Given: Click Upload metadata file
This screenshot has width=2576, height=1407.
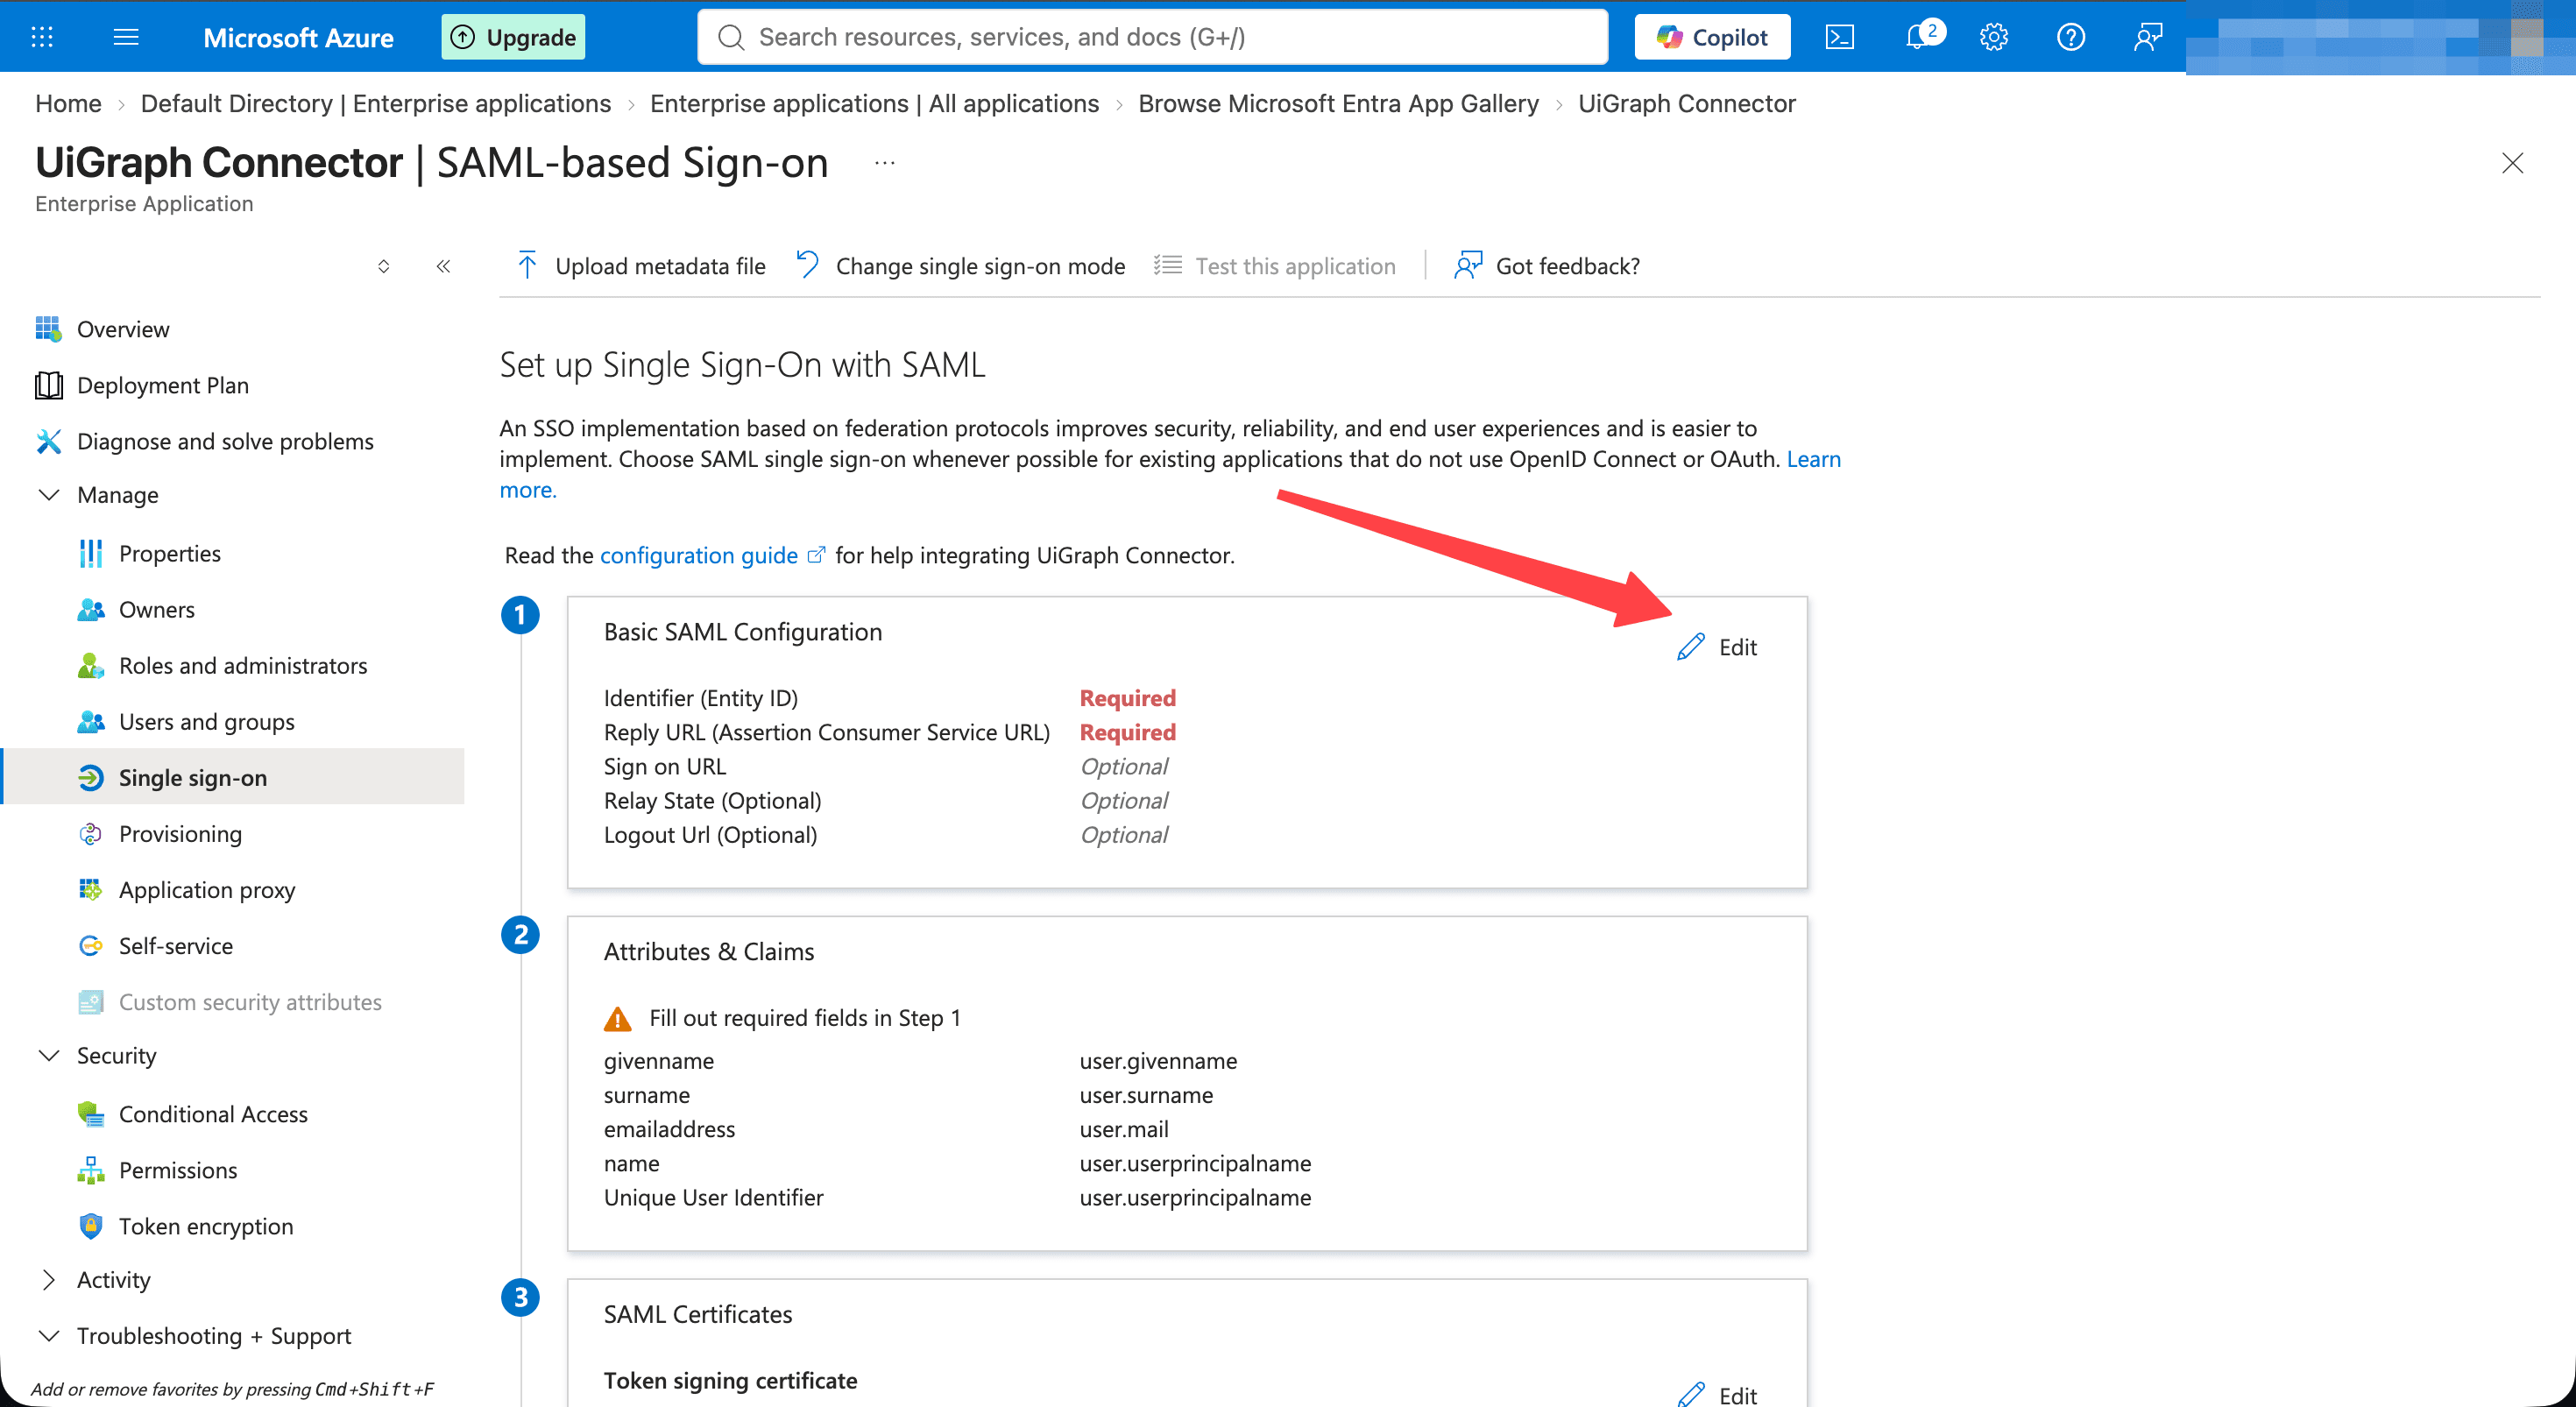Looking at the screenshot, I should click(641, 266).
